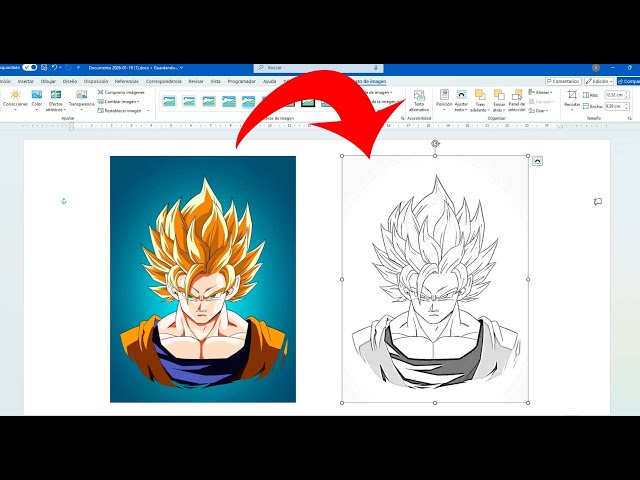Open the Ayuda tab
Screen dimensions: 640x480
coord(269,81)
